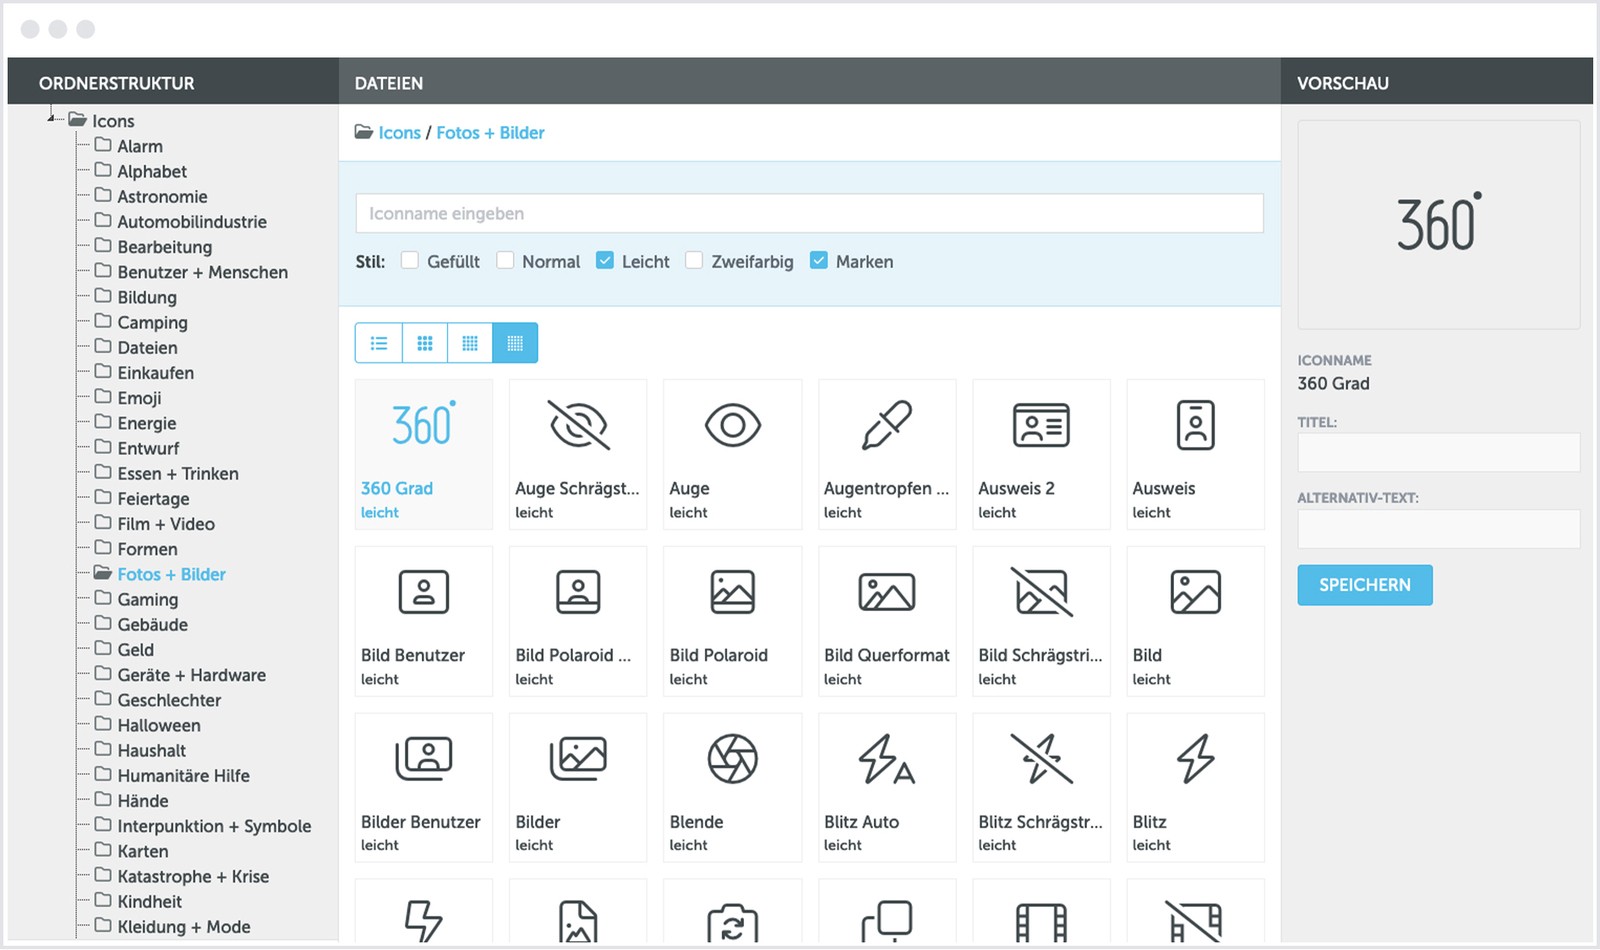This screenshot has width=1600, height=950.
Task: Switch to list view layout
Action: coord(379,343)
